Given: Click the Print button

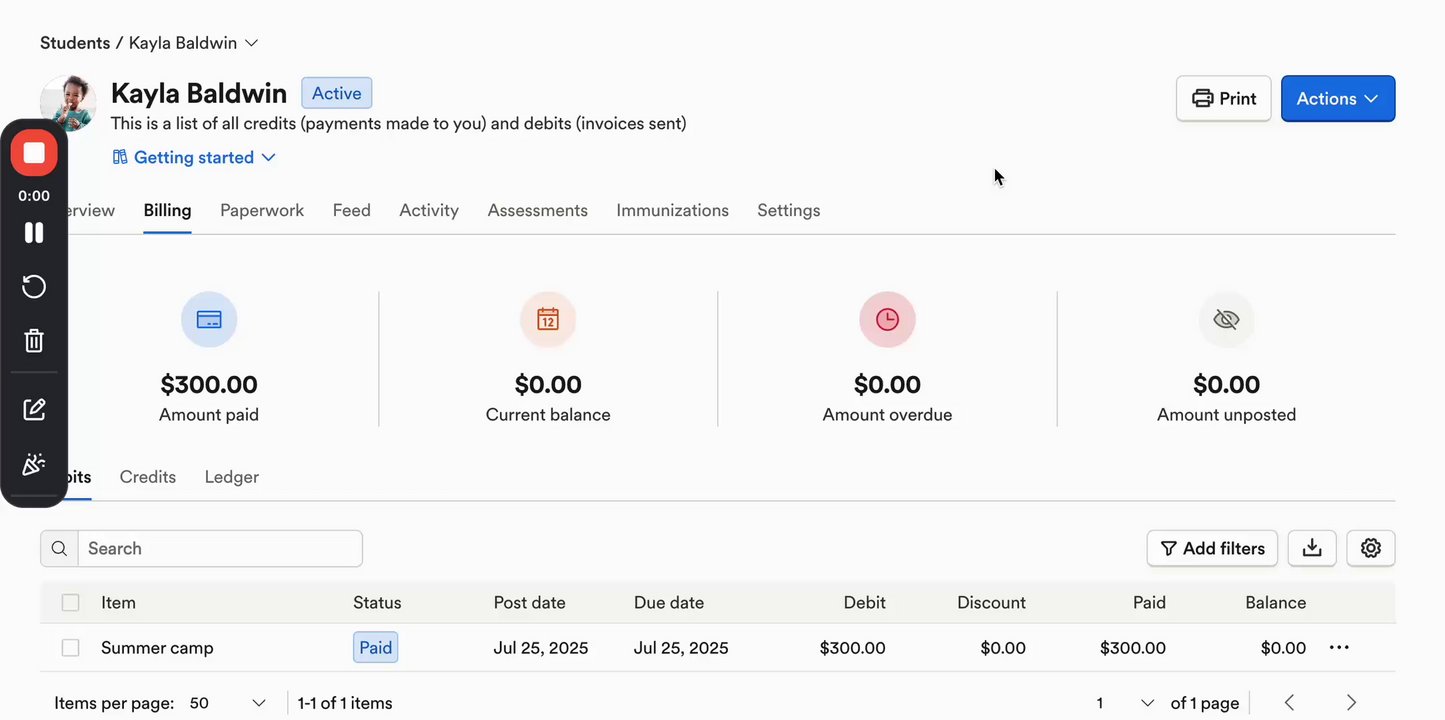Looking at the screenshot, I should 1223,99.
